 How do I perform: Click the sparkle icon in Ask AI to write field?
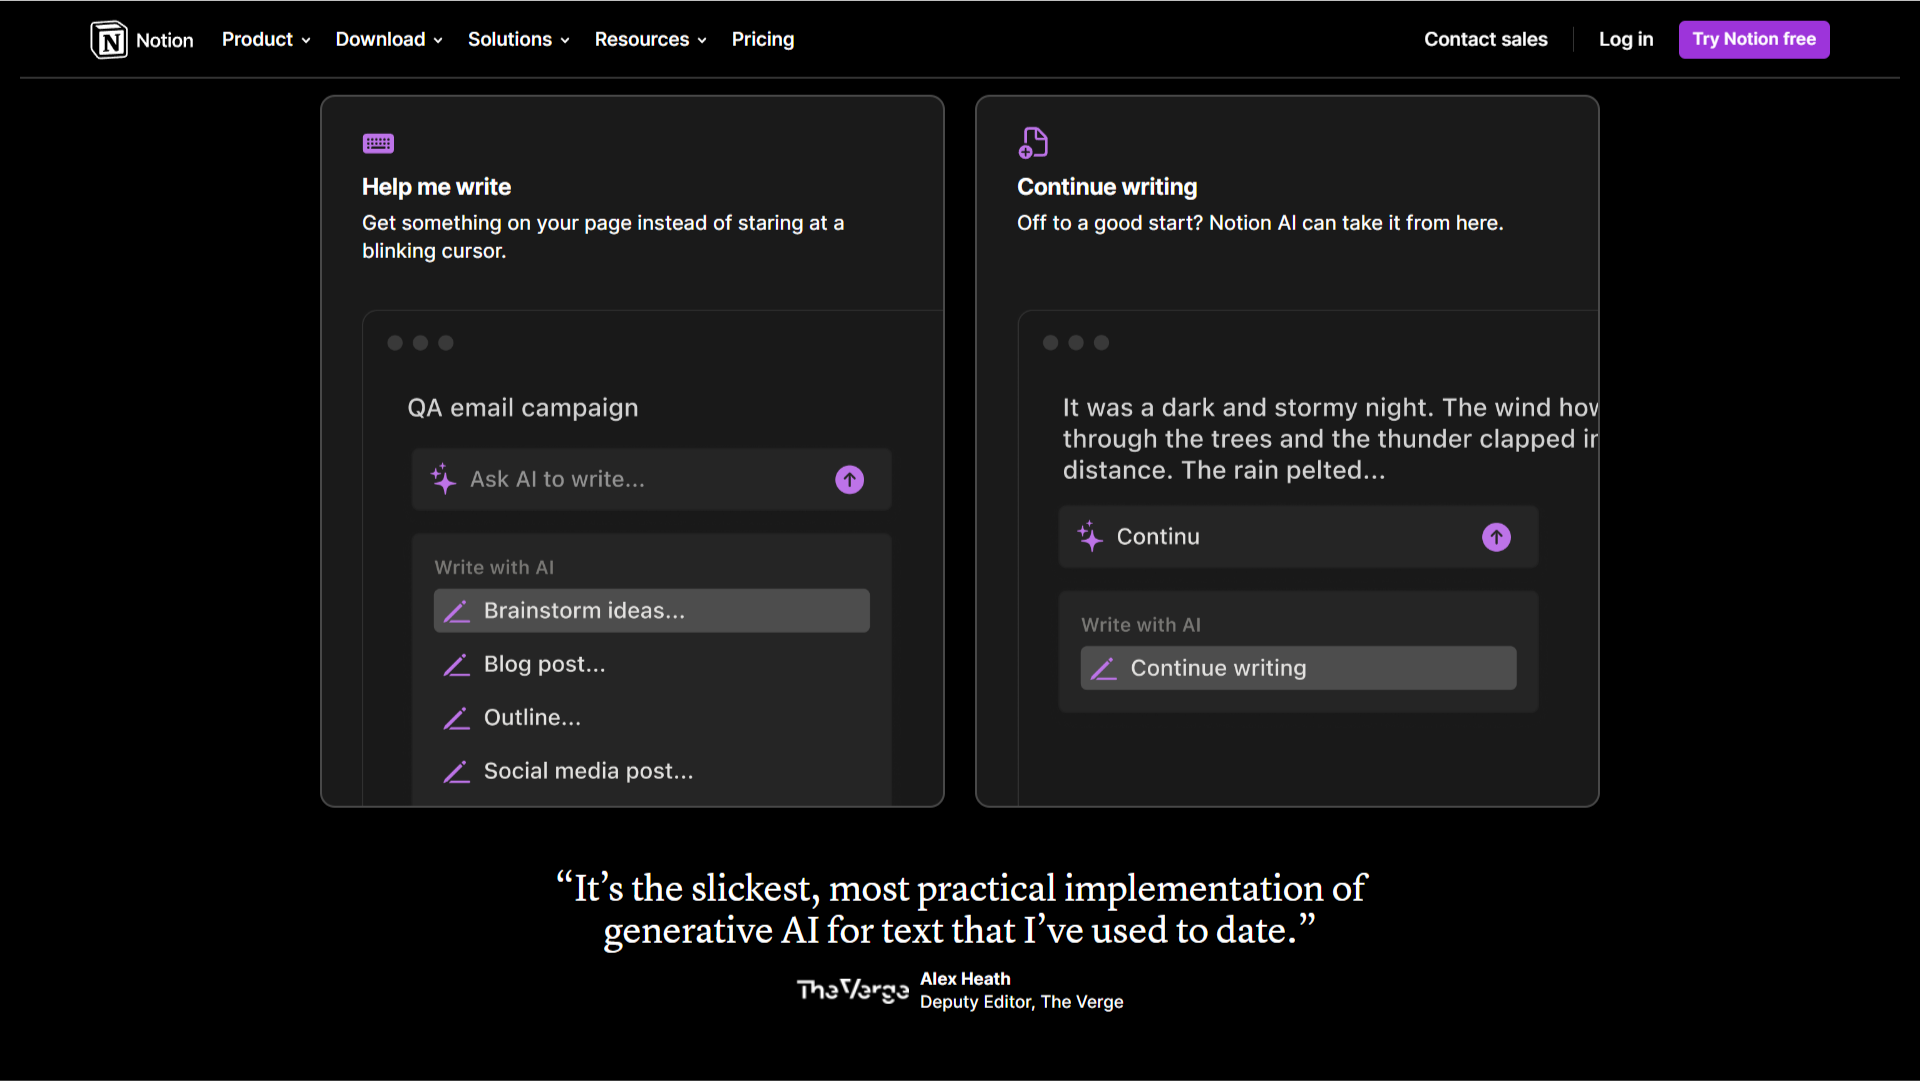443,479
